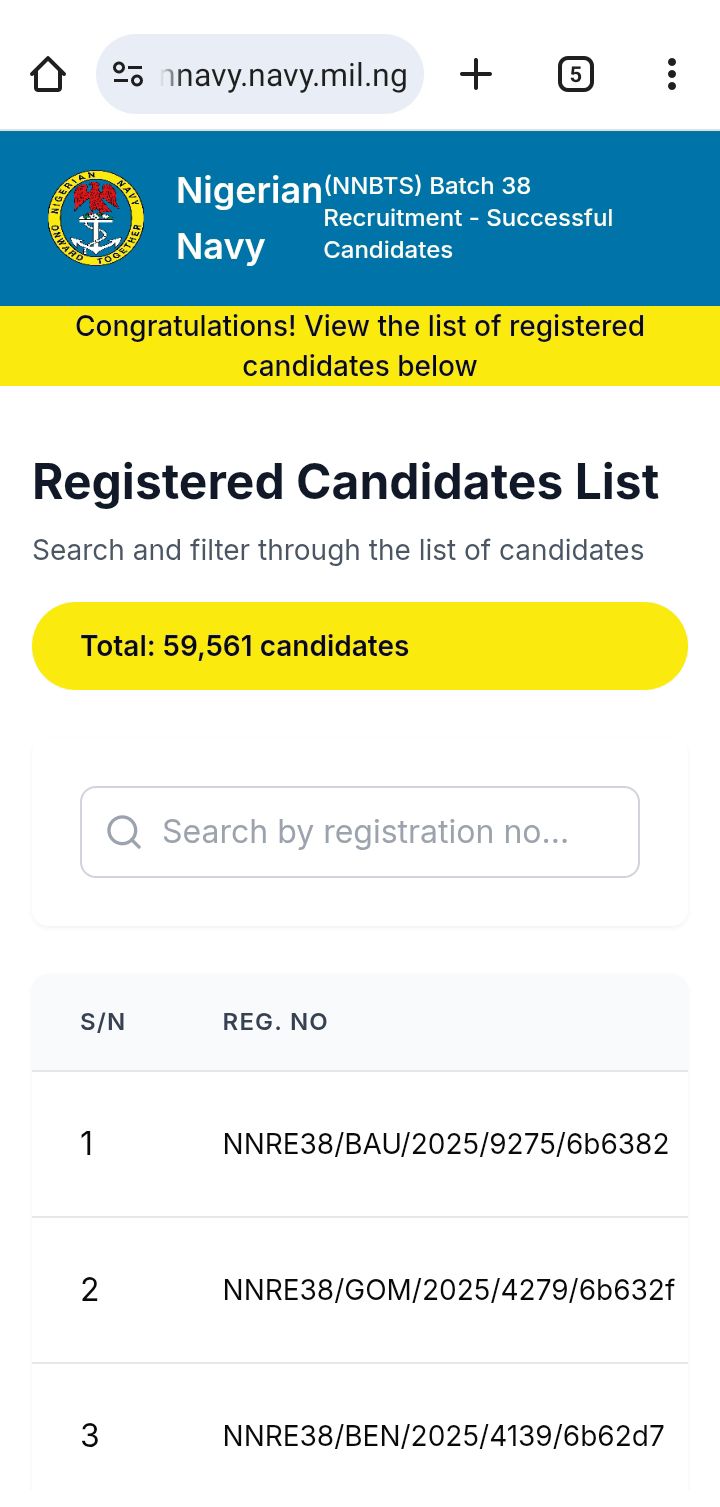Click the magnifier search icon
This screenshot has width=720, height=1507.
point(124,832)
